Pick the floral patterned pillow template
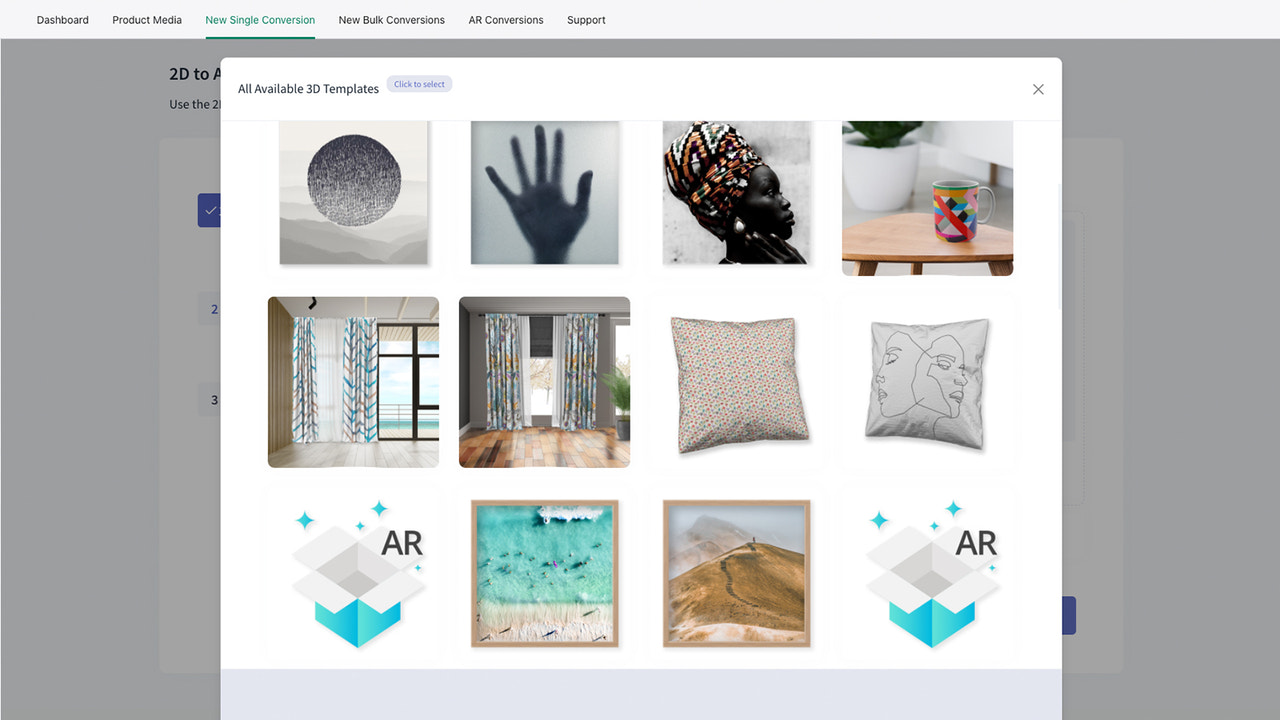The image size is (1280, 720). coord(736,382)
